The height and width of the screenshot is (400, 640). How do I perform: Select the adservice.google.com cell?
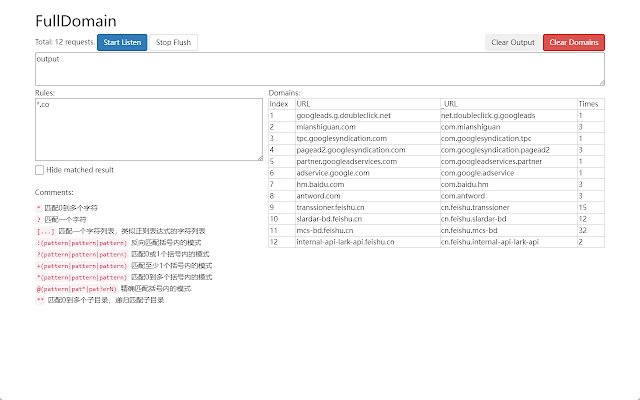[x=368, y=173]
